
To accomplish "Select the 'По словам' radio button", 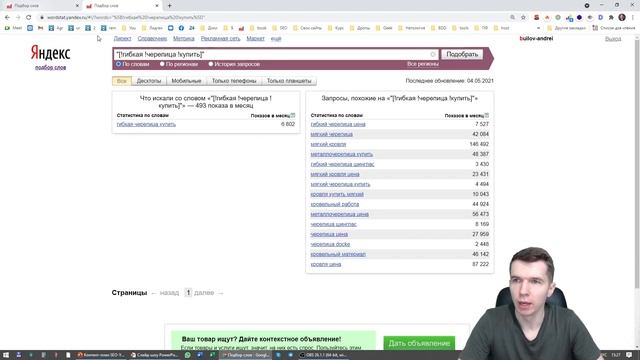I will click(118, 64).
